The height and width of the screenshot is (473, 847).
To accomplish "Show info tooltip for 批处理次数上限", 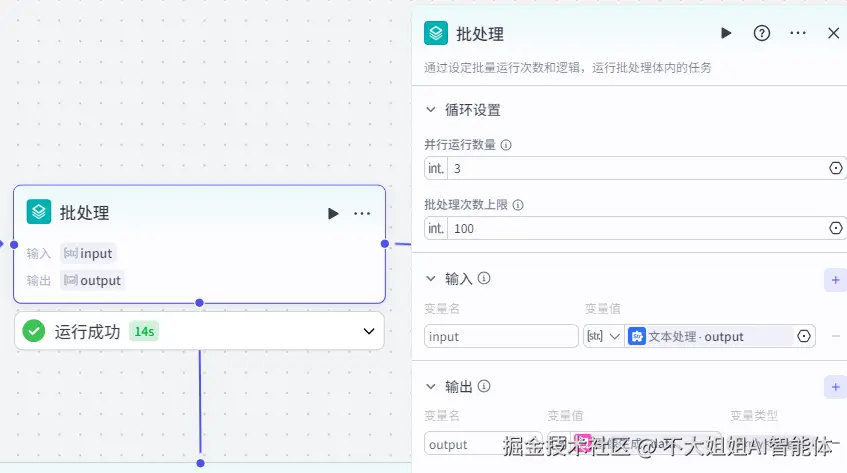I will [x=517, y=205].
